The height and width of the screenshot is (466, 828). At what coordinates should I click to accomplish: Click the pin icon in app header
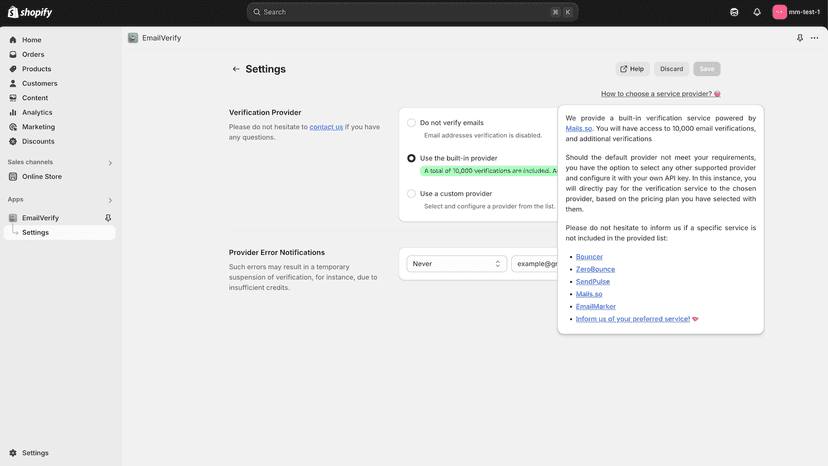pos(800,38)
